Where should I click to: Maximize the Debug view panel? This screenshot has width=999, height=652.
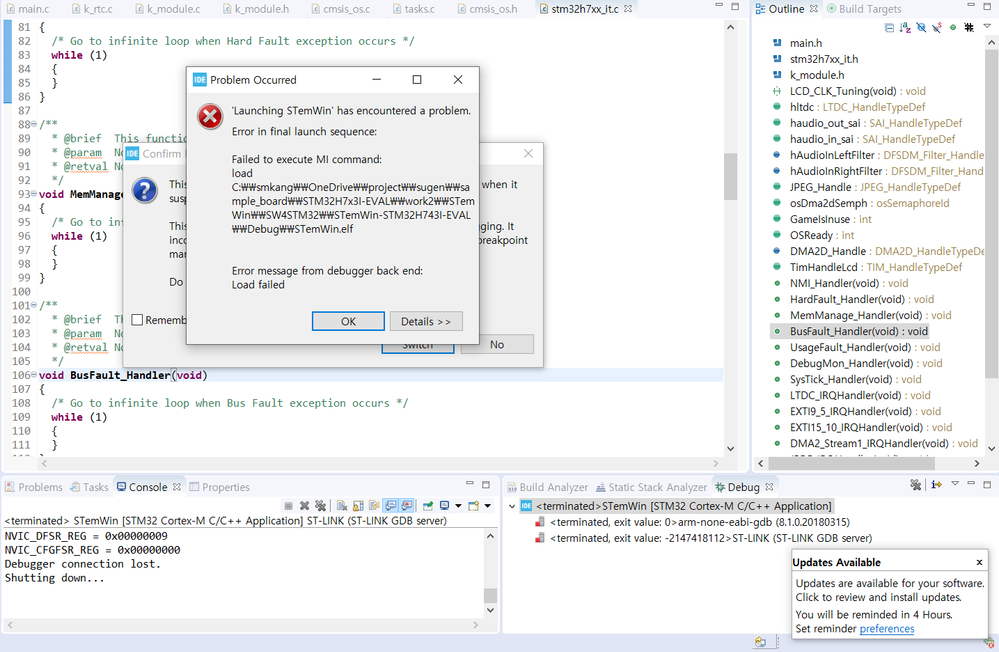(x=987, y=484)
